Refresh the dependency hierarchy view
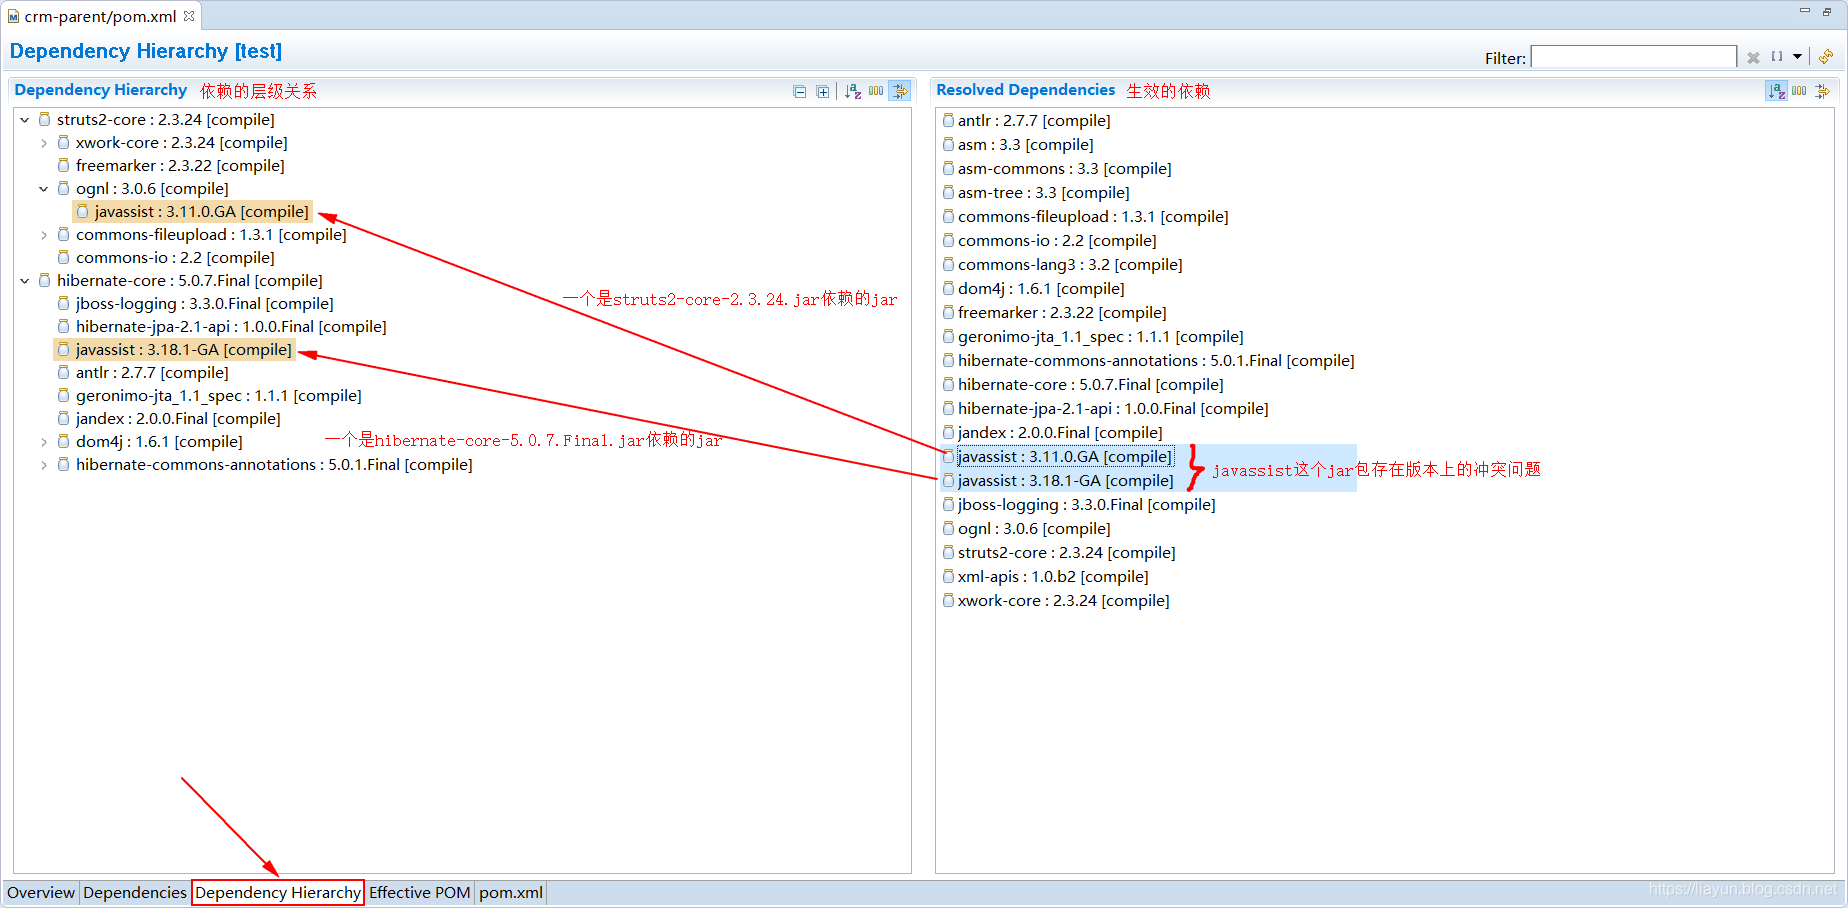 [x=1826, y=57]
